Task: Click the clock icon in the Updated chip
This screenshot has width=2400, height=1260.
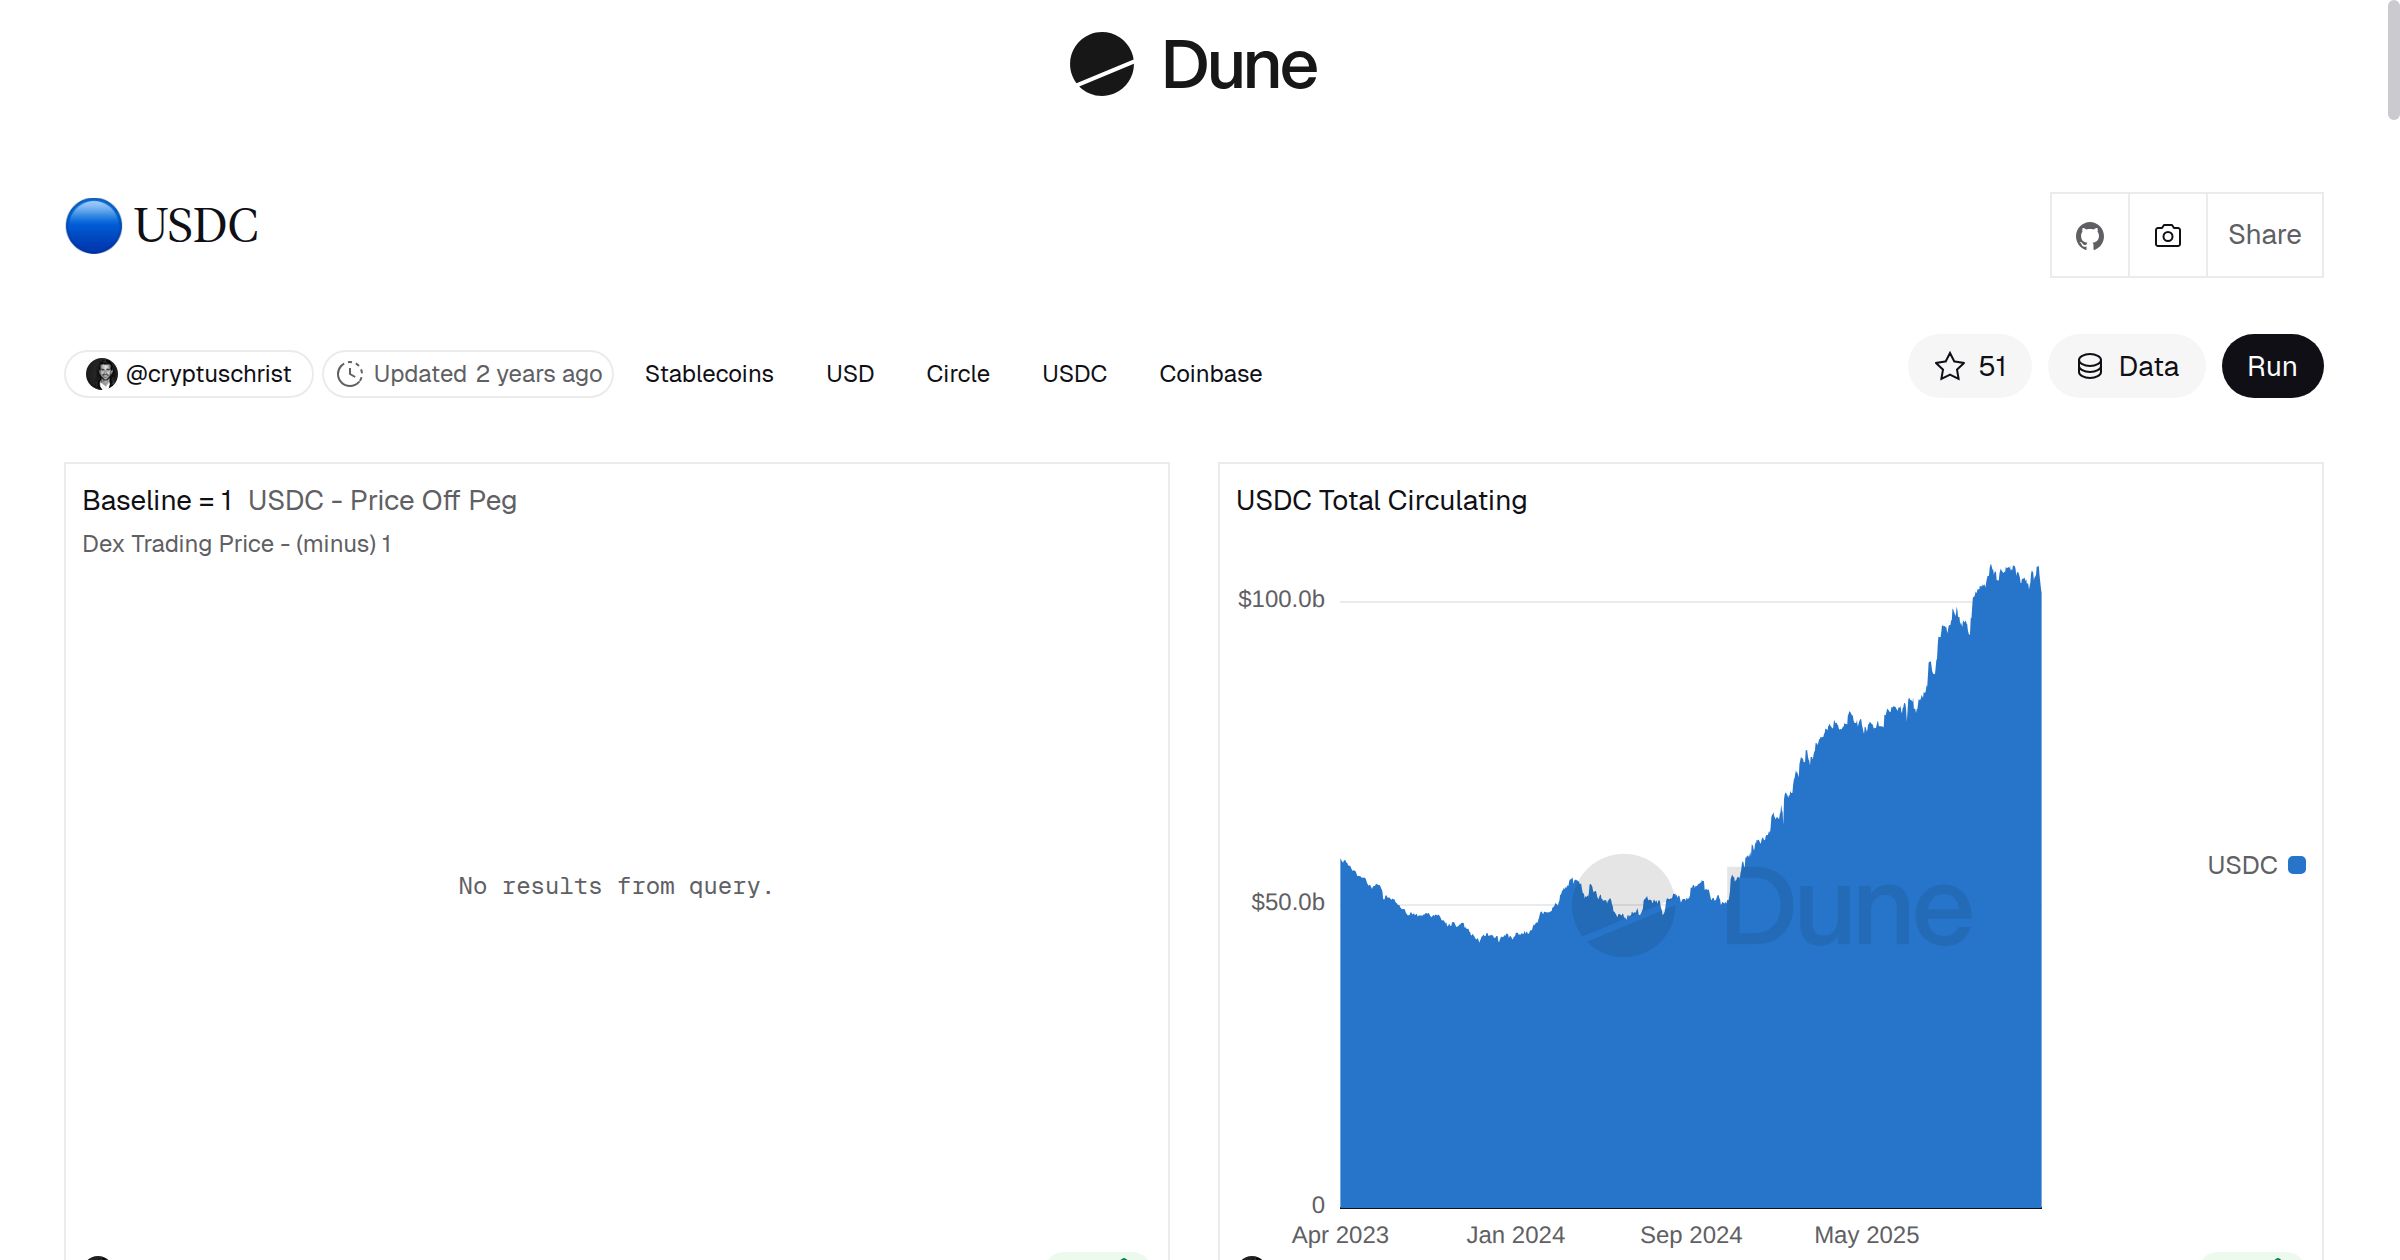Action: (x=350, y=373)
